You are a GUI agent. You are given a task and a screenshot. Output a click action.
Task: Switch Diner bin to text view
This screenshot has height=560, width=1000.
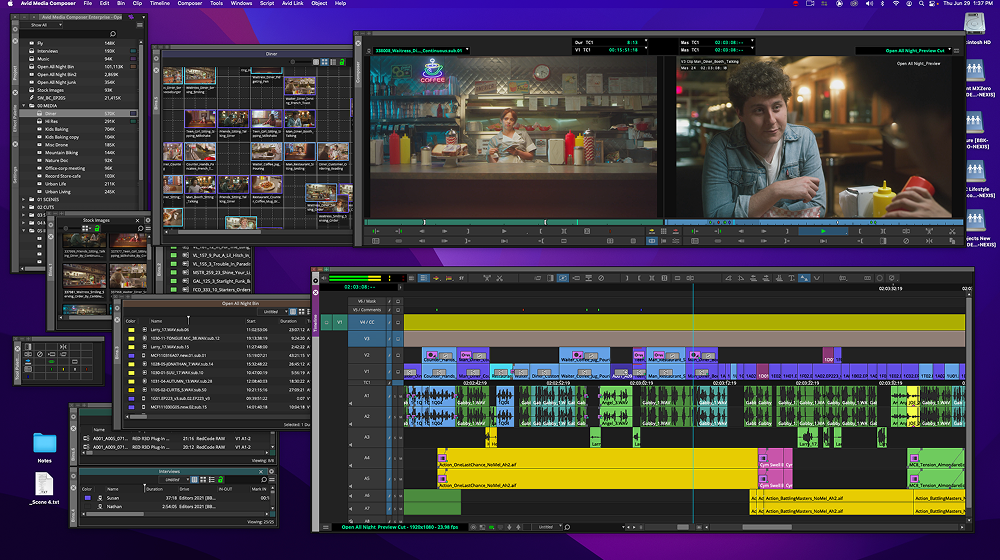[x=316, y=62]
